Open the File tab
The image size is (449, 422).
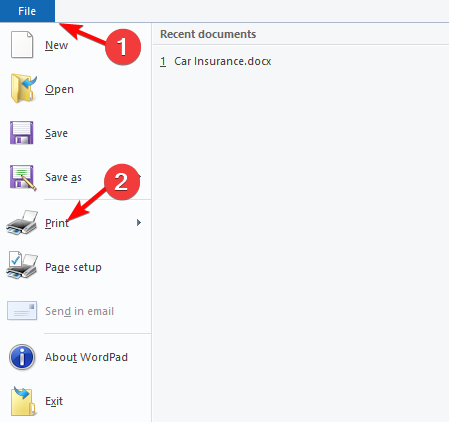27,11
